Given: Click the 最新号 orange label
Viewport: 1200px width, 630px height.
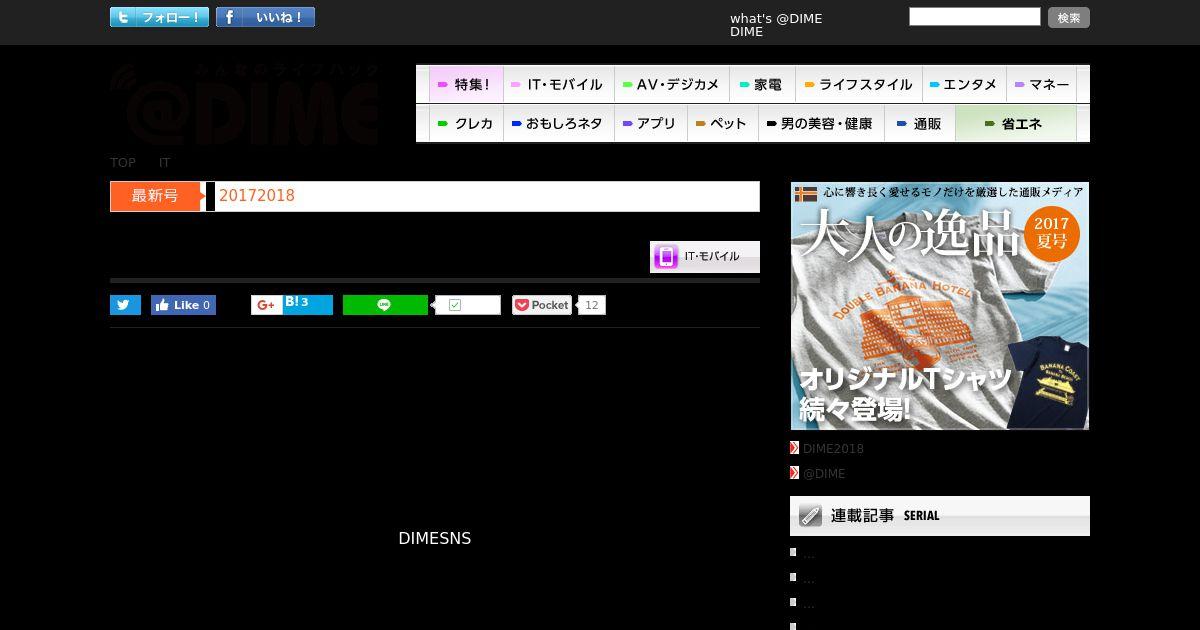Looking at the screenshot, I should tap(157, 196).
